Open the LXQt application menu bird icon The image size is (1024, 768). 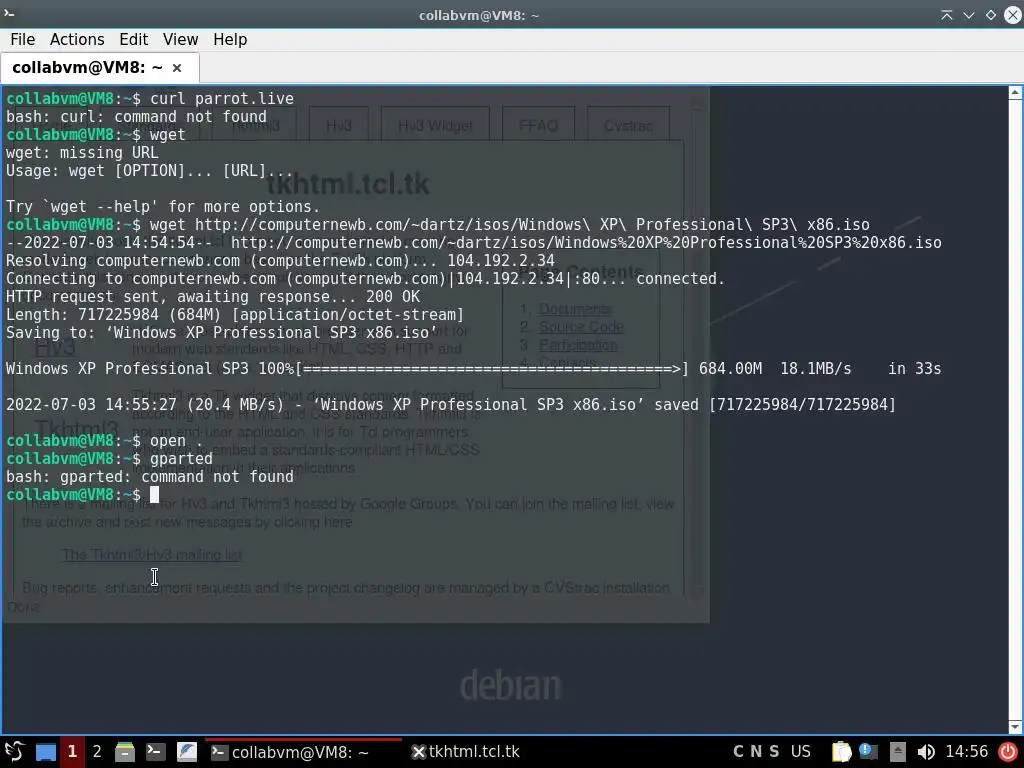point(14,752)
